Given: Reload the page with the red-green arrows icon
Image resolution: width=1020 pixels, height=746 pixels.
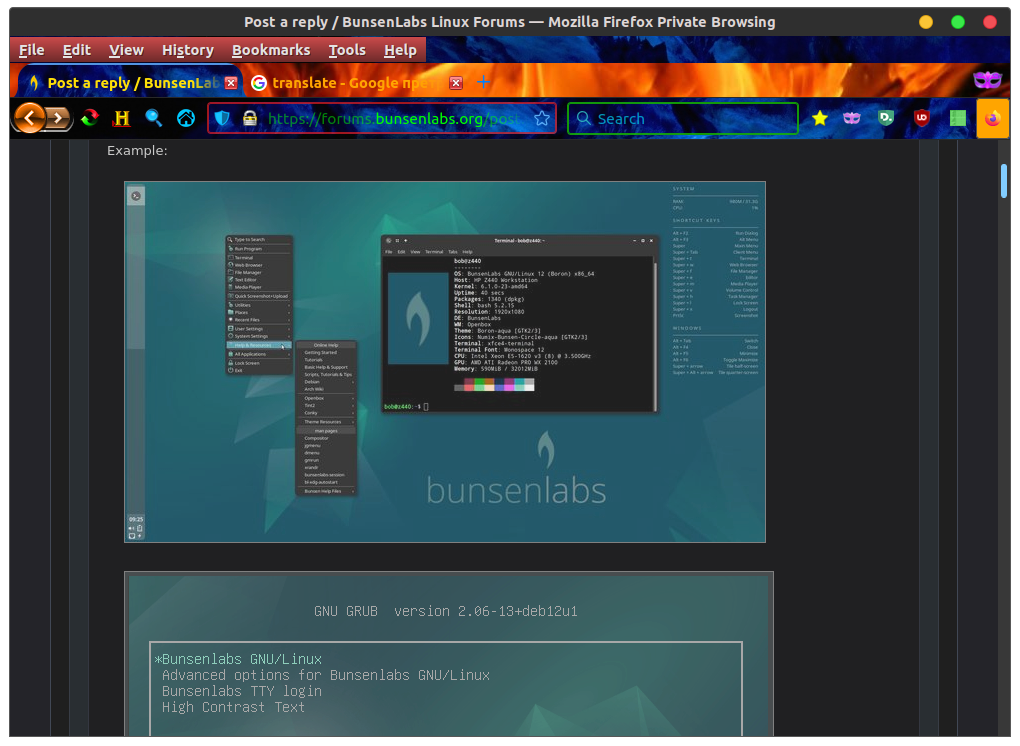Looking at the screenshot, I should point(90,118).
